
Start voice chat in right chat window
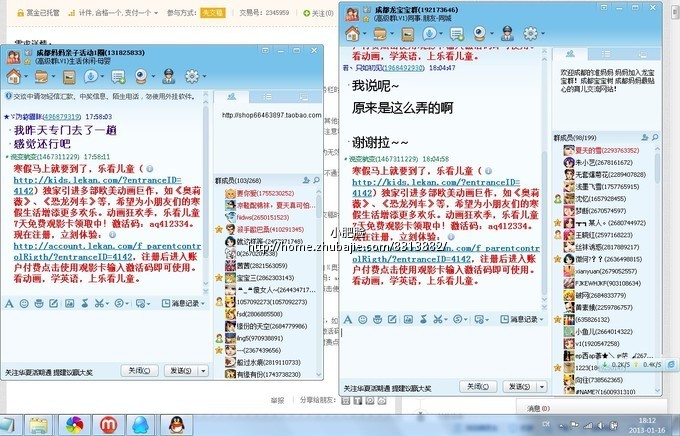tap(429, 33)
